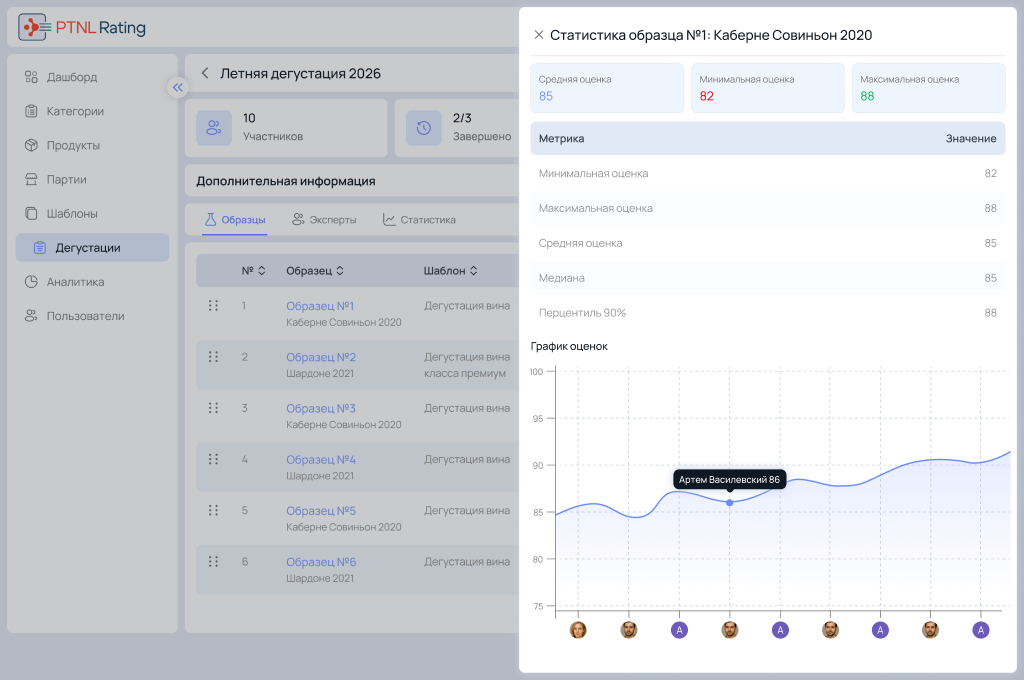Open the Образец №2 link
1024x680 pixels.
tap(321, 357)
